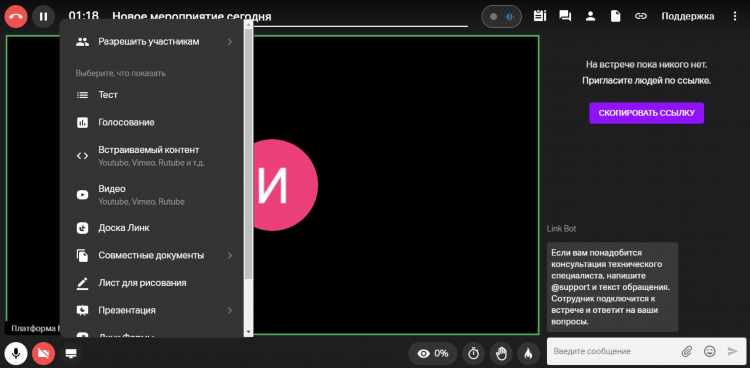
Task: Click the link chain icon in top bar
Action: pyautogui.click(x=640, y=16)
